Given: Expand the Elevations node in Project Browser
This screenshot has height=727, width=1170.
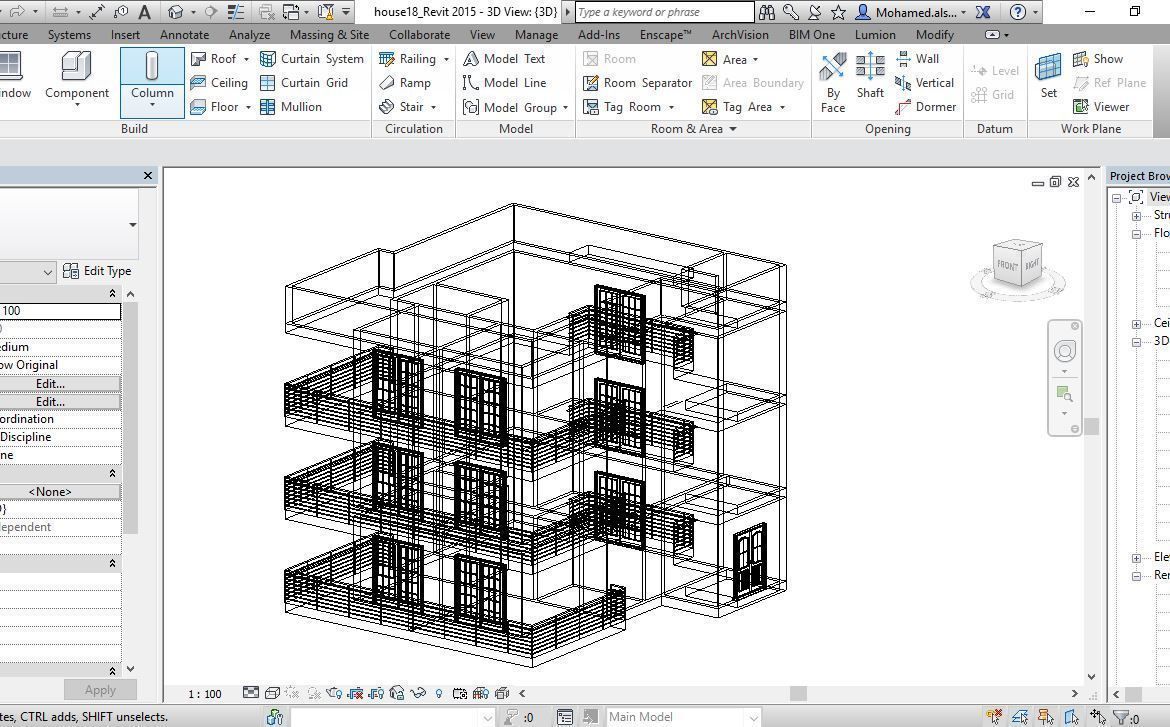Looking at the screenshot, I should [x=1136, y=558].
